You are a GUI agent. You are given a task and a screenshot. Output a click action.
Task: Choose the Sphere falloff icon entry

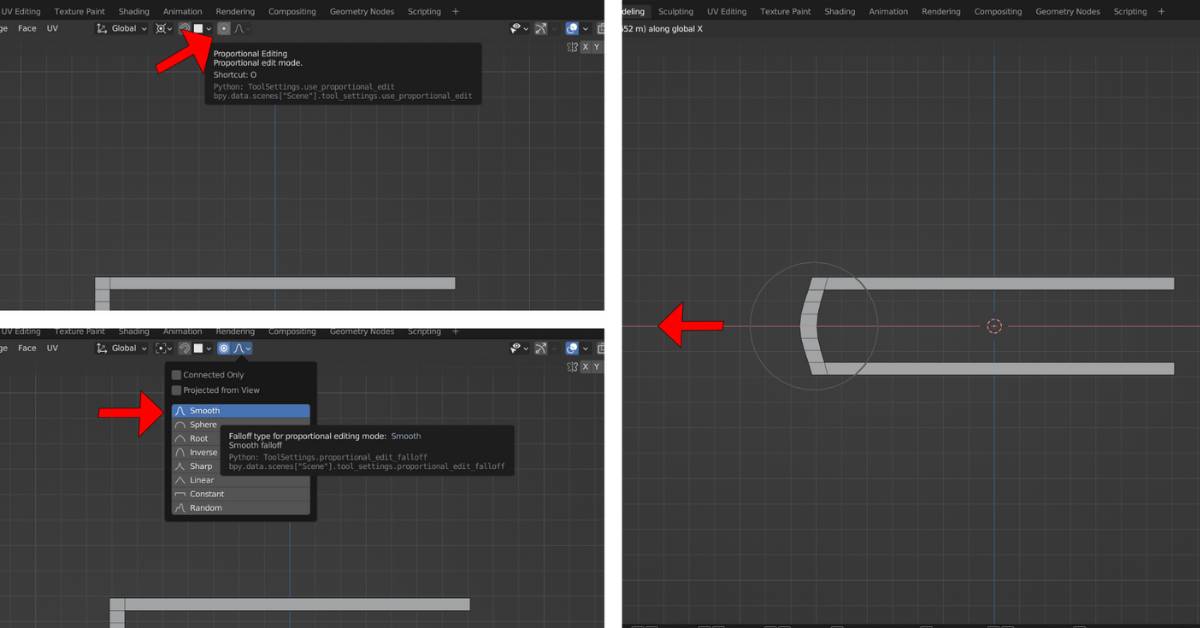tap(203, 425)
